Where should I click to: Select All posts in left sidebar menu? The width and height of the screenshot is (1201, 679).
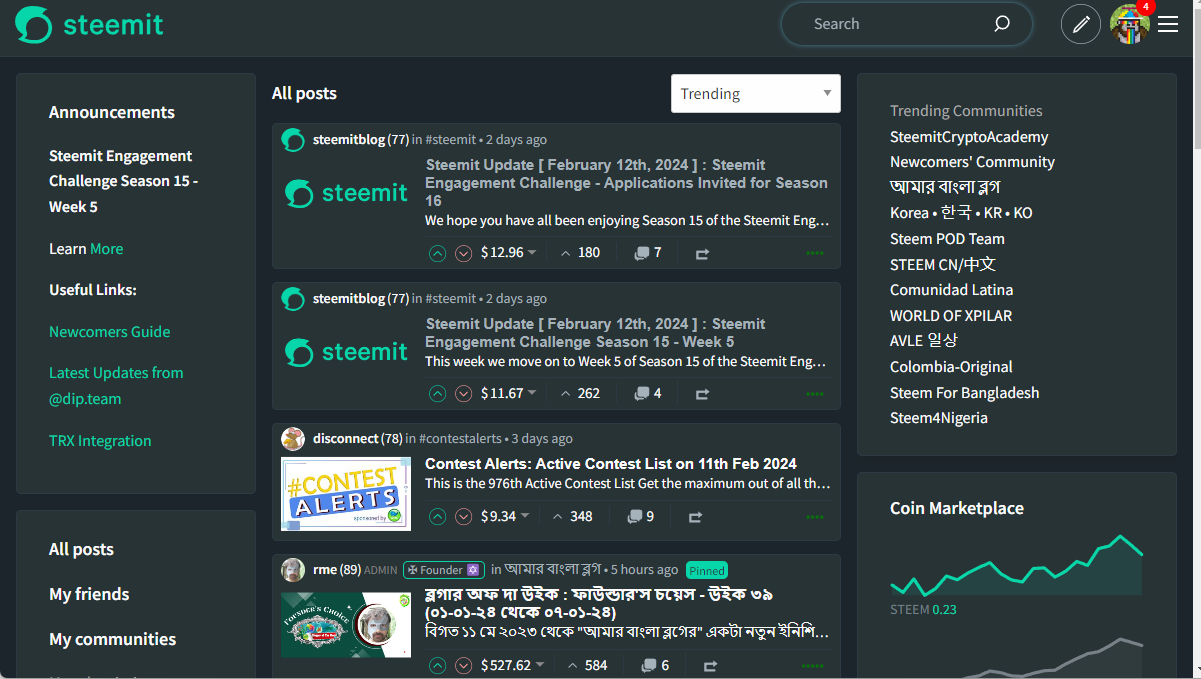click(x=81, y=549)
